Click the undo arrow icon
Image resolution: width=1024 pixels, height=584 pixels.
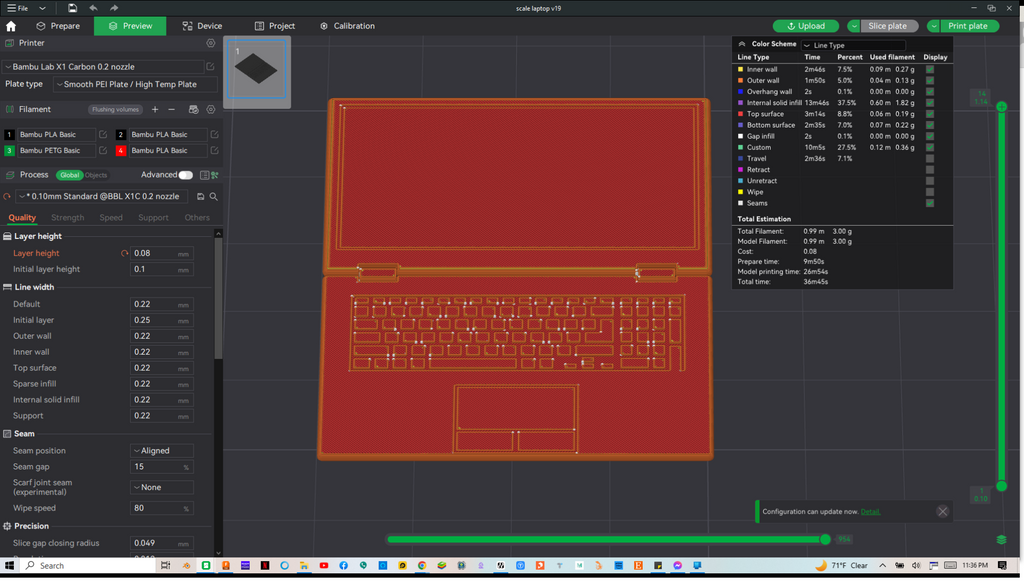click(x=93, y=8)
